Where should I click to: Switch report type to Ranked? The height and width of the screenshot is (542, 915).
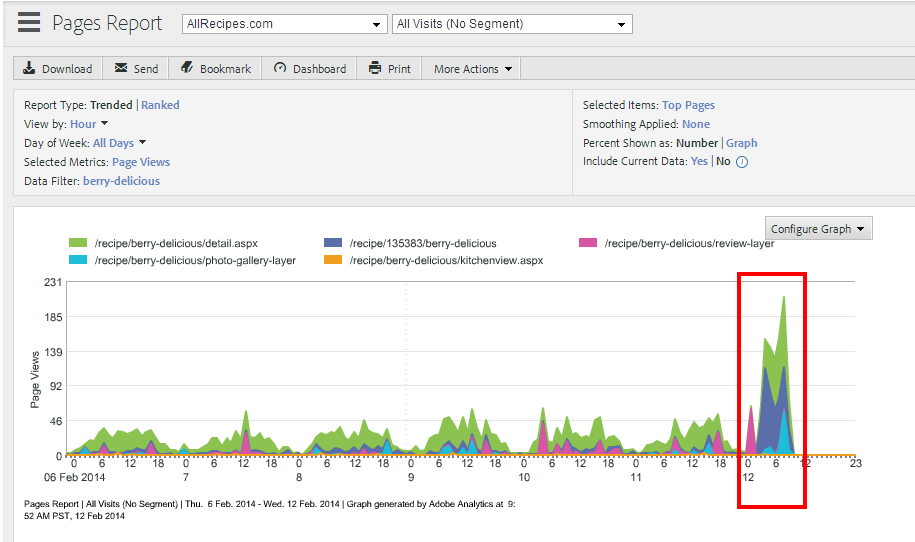[x=160, y=105]
